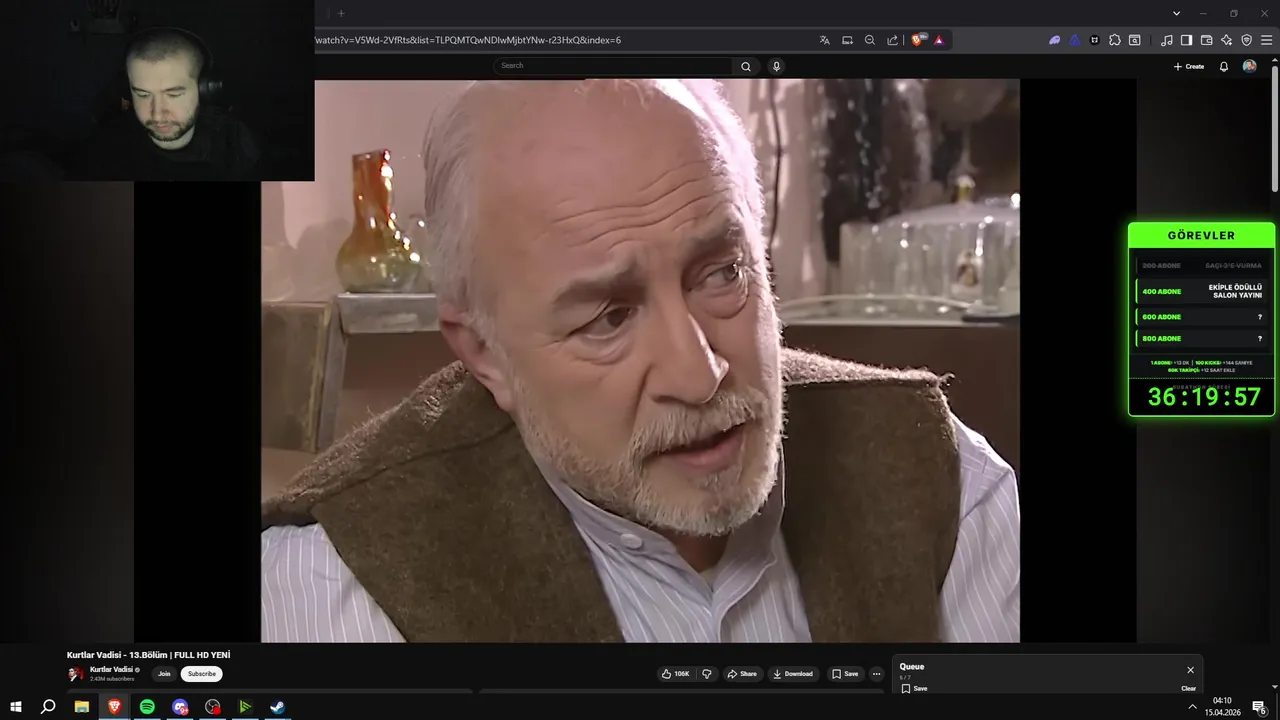Click the Download button under the video
1280x720 pixels.
point(793,674)
